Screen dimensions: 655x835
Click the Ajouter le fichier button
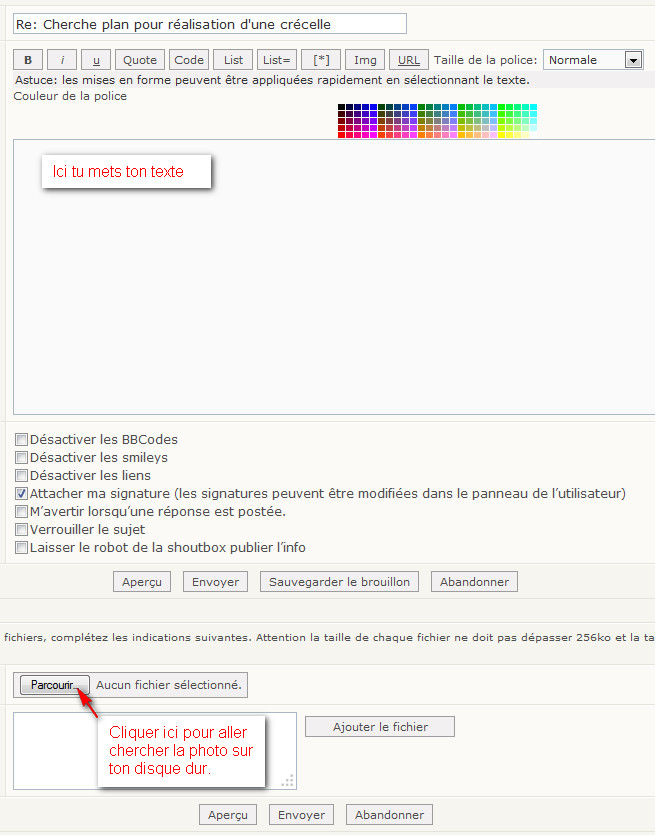tap(379, 727)
